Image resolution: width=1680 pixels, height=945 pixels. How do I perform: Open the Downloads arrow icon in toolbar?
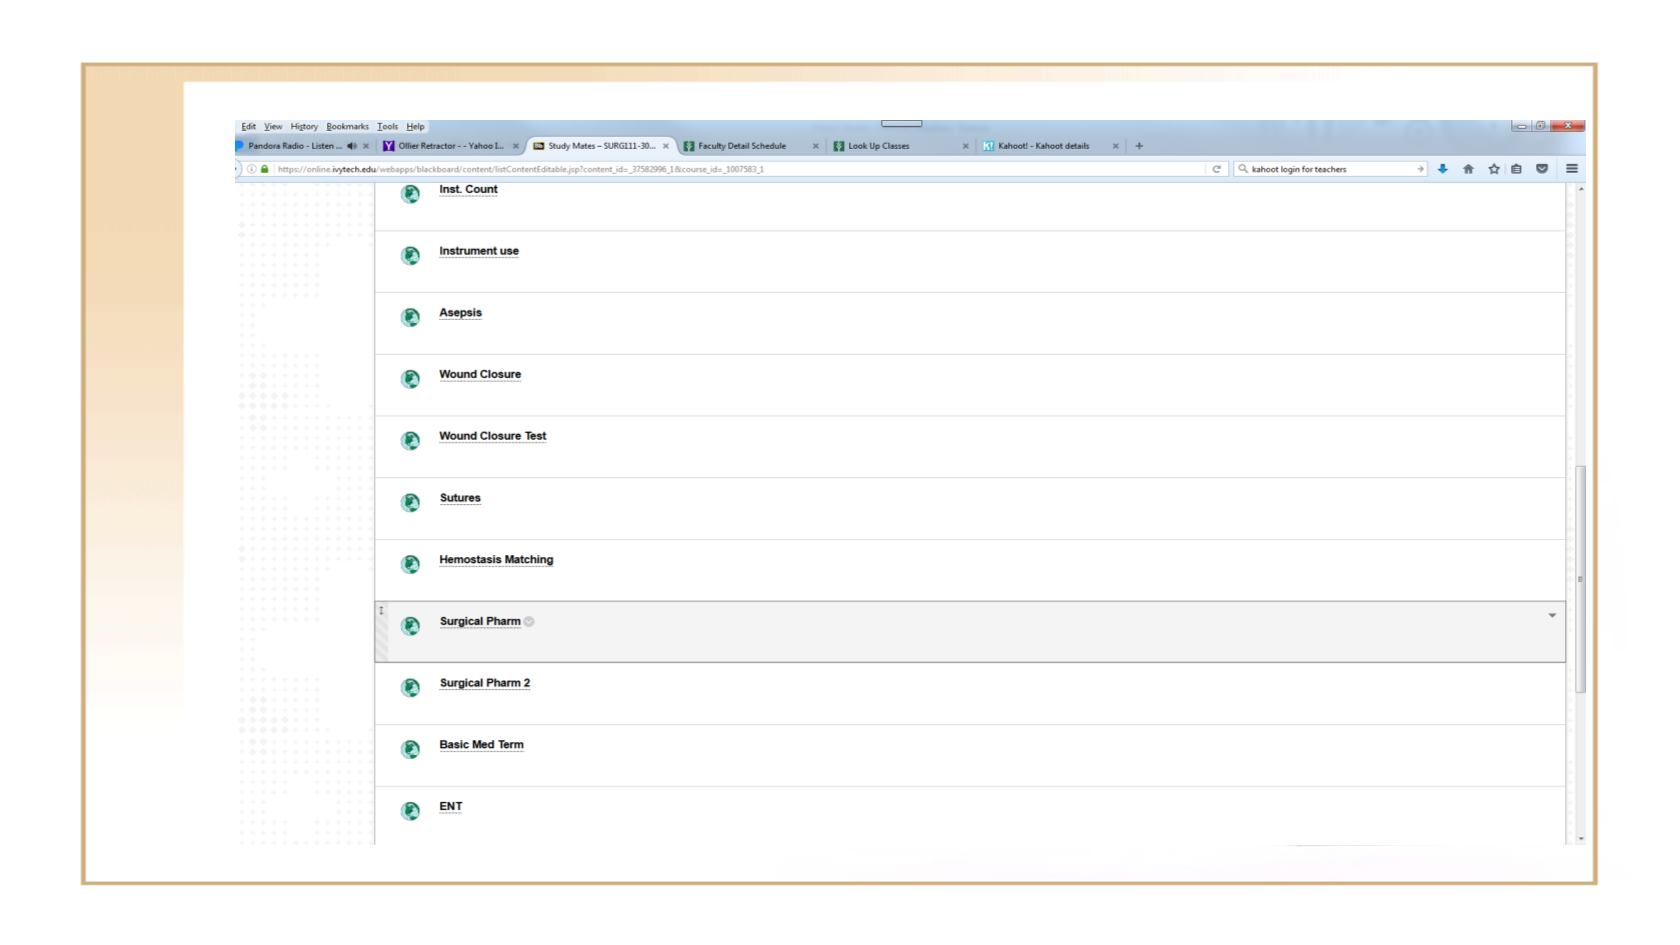point(1442,169)
